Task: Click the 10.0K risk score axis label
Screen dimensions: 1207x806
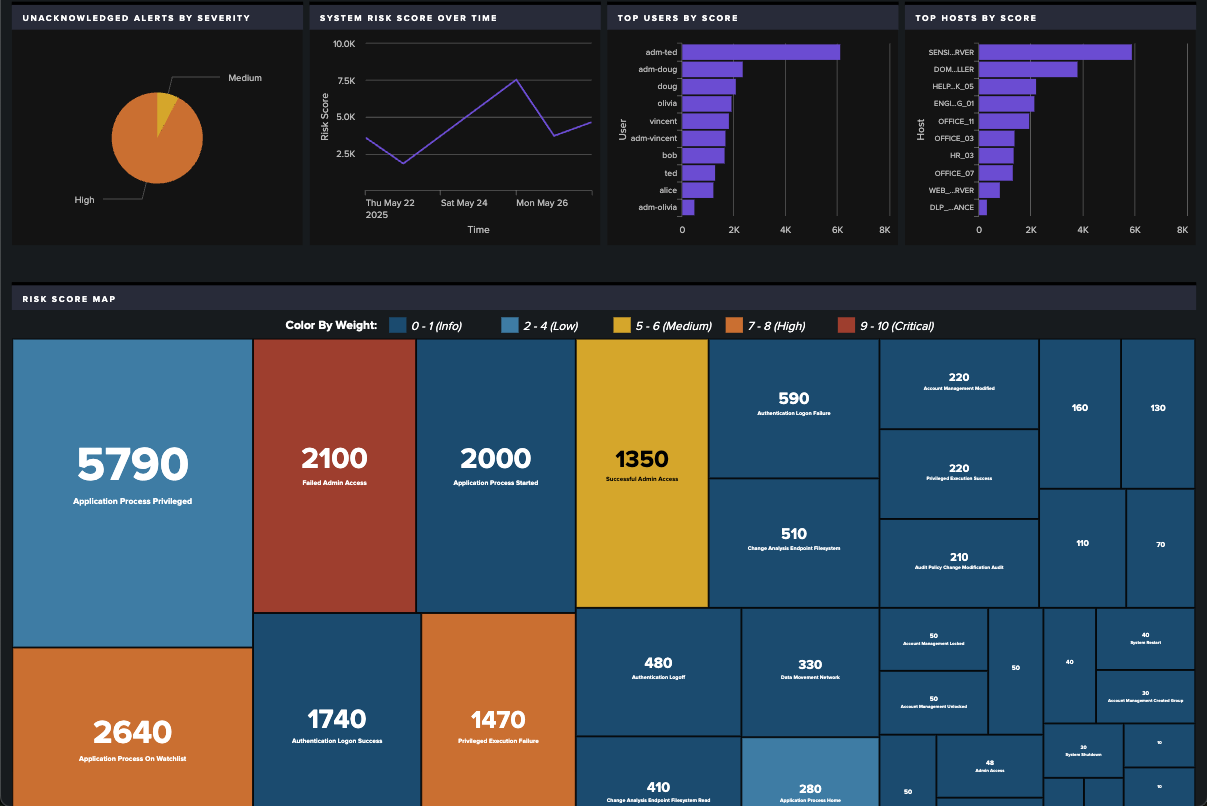Action: 344,44
